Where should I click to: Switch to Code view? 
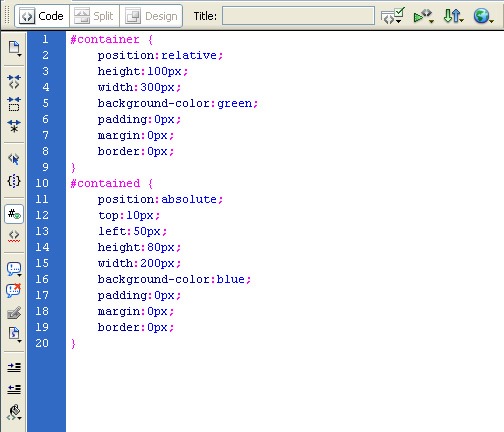pos(42,16)
